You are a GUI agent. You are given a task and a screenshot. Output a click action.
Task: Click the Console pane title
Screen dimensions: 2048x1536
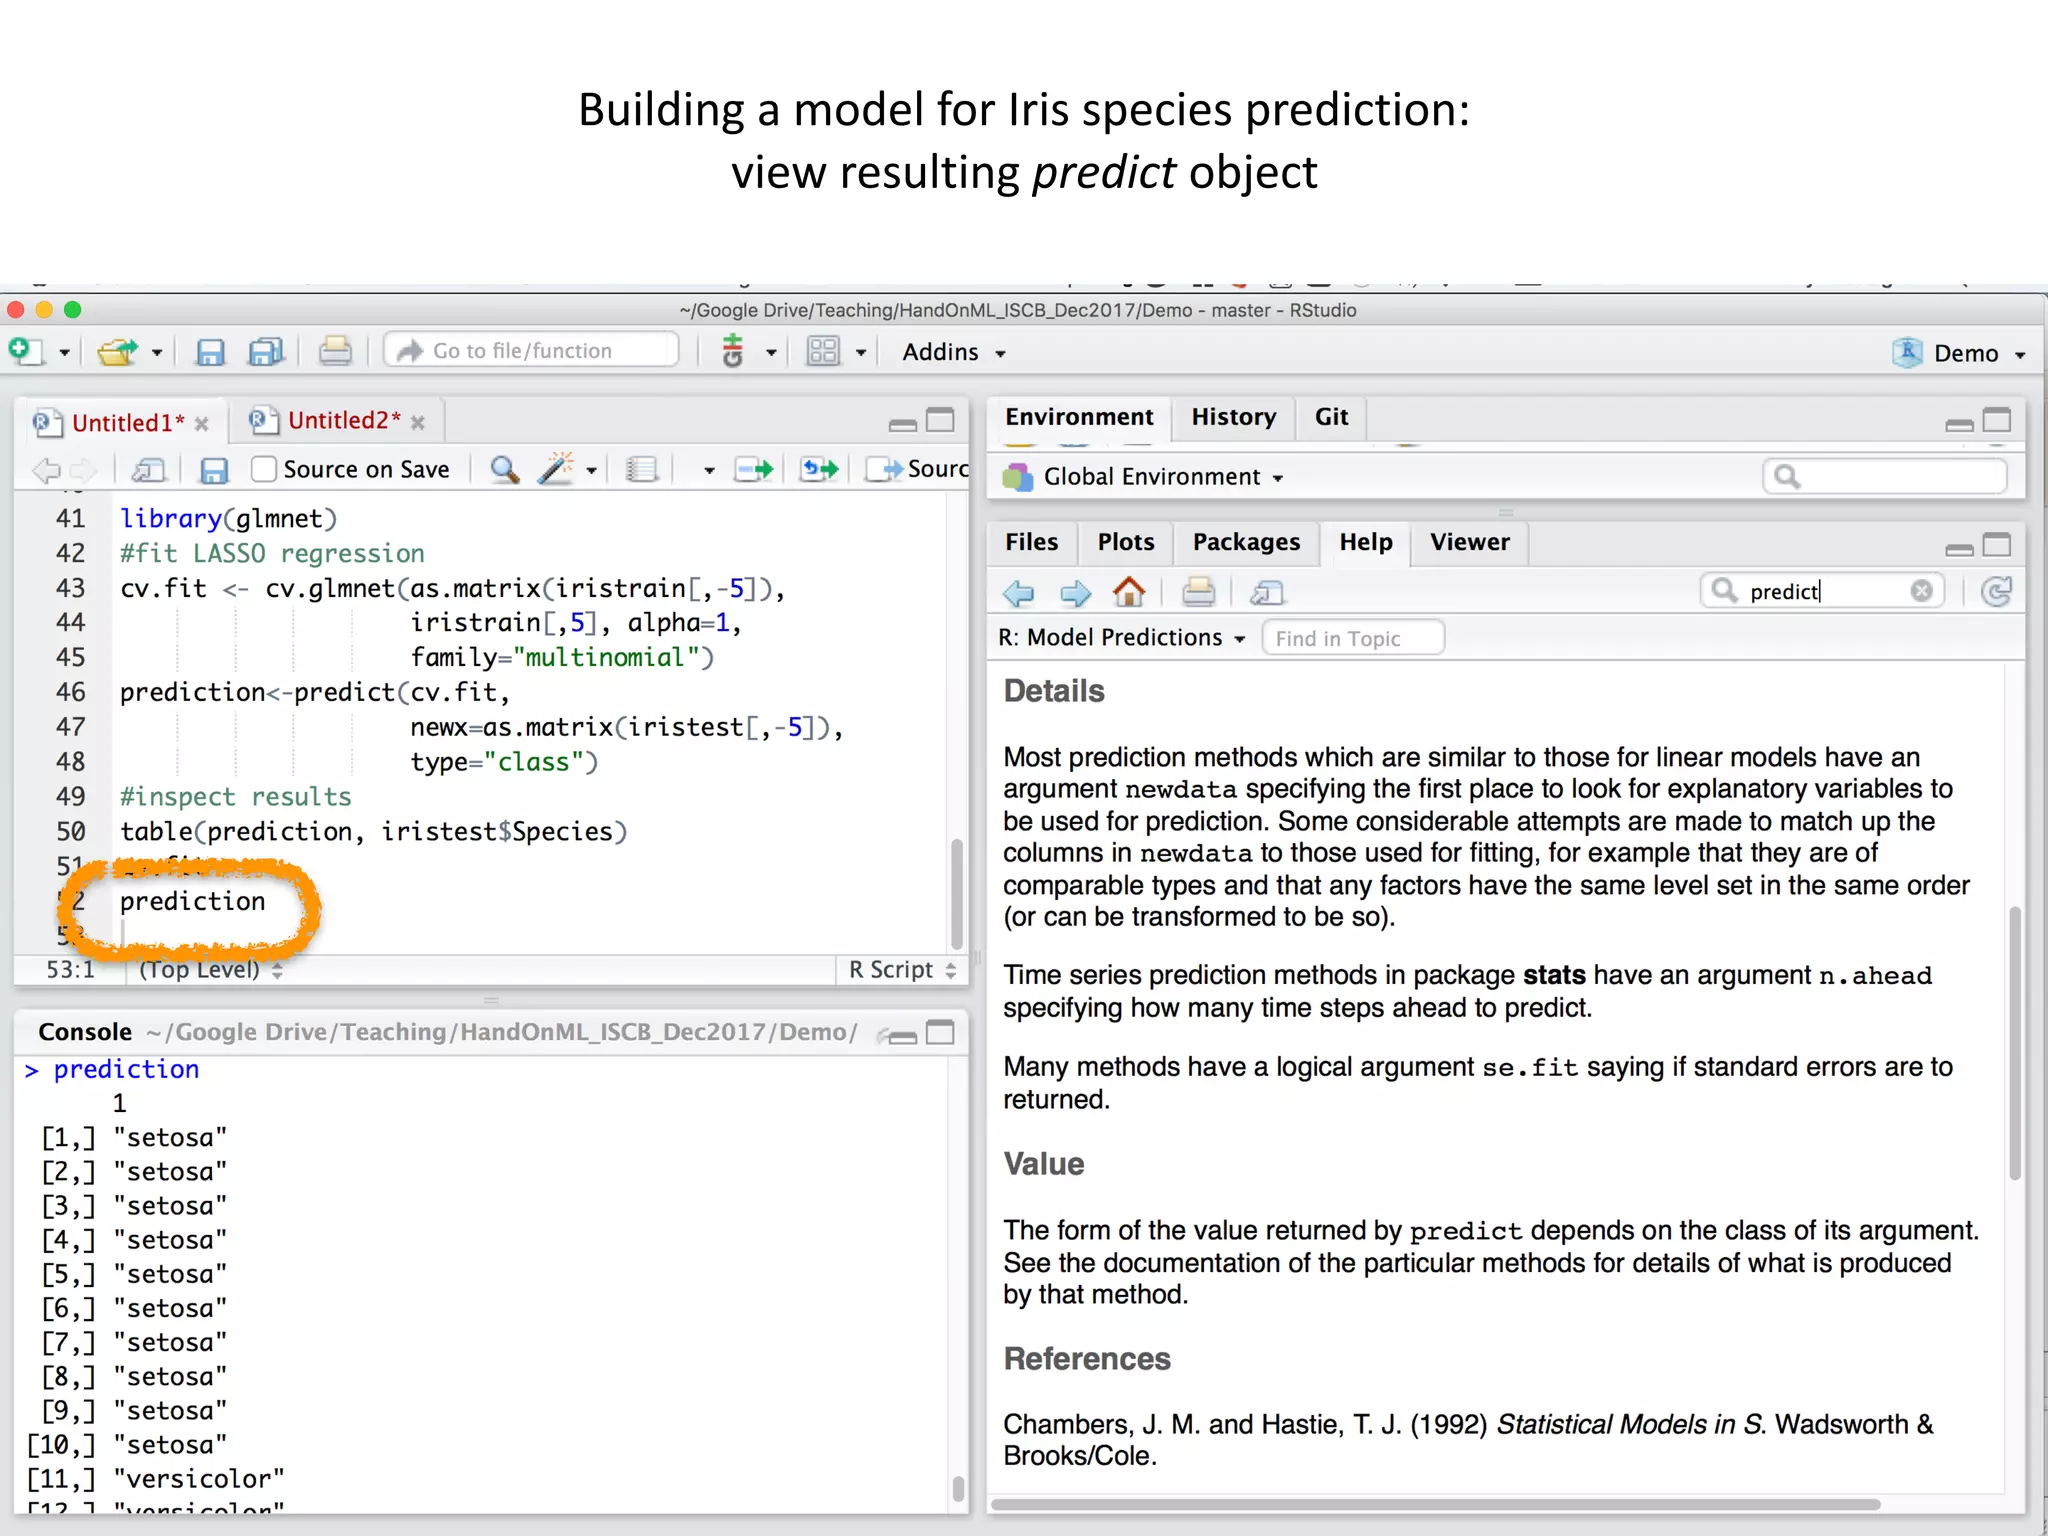pos(85,1032)
